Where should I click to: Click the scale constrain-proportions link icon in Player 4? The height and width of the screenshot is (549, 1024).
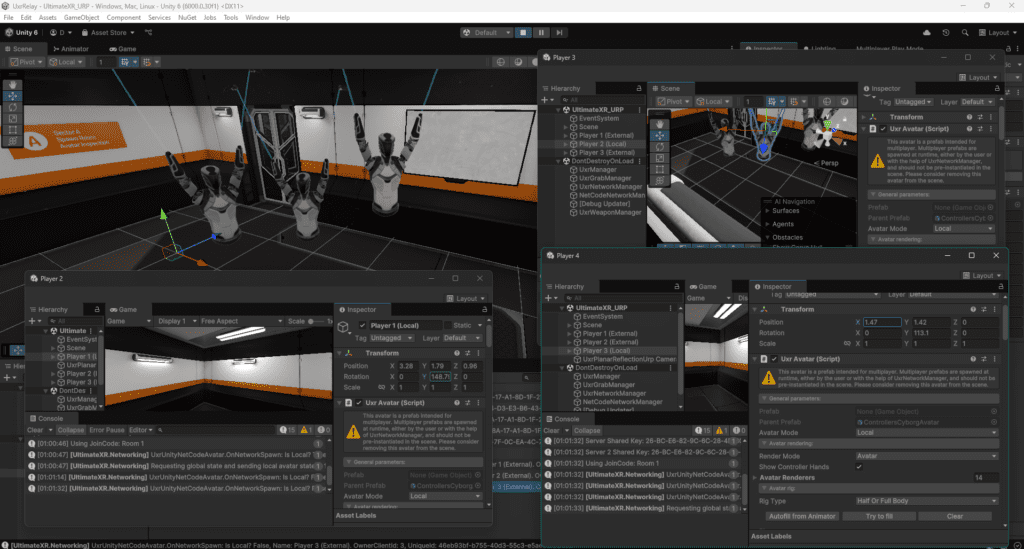click(848, 343)
